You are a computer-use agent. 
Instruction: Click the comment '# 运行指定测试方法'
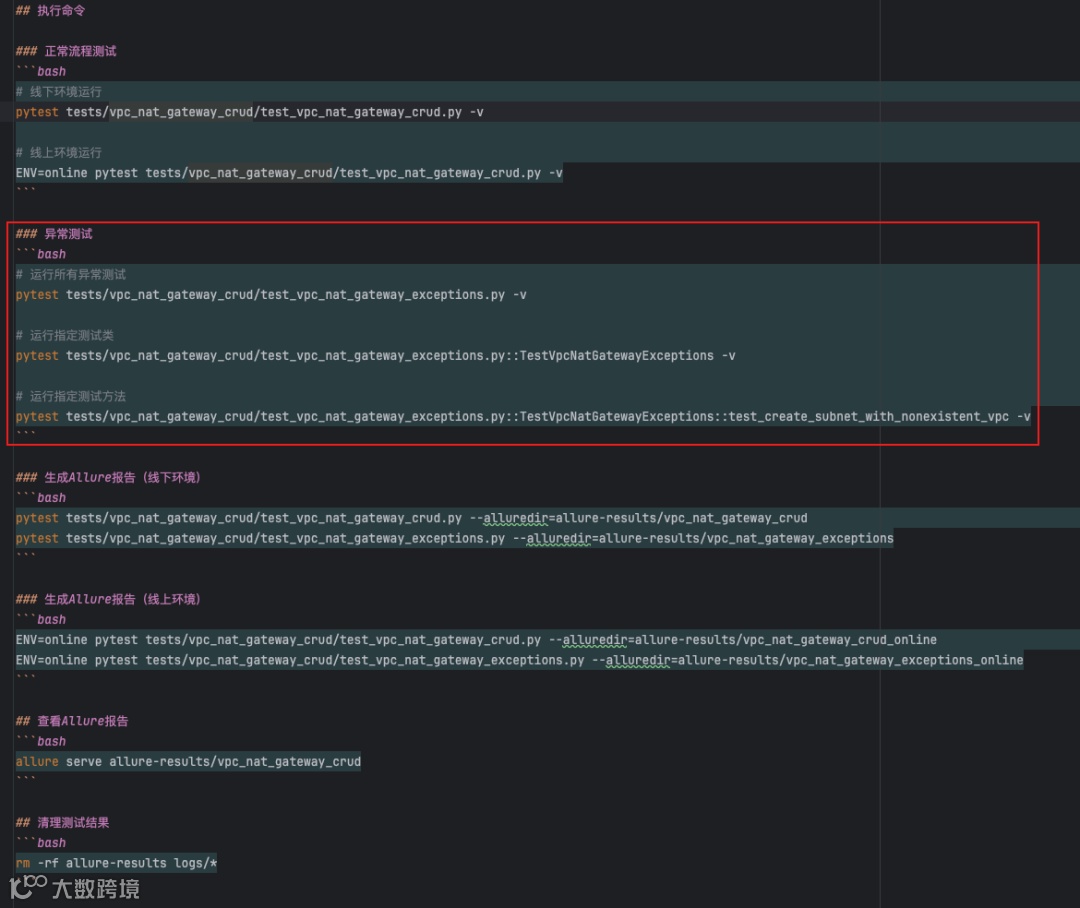(x=71, y=396)
